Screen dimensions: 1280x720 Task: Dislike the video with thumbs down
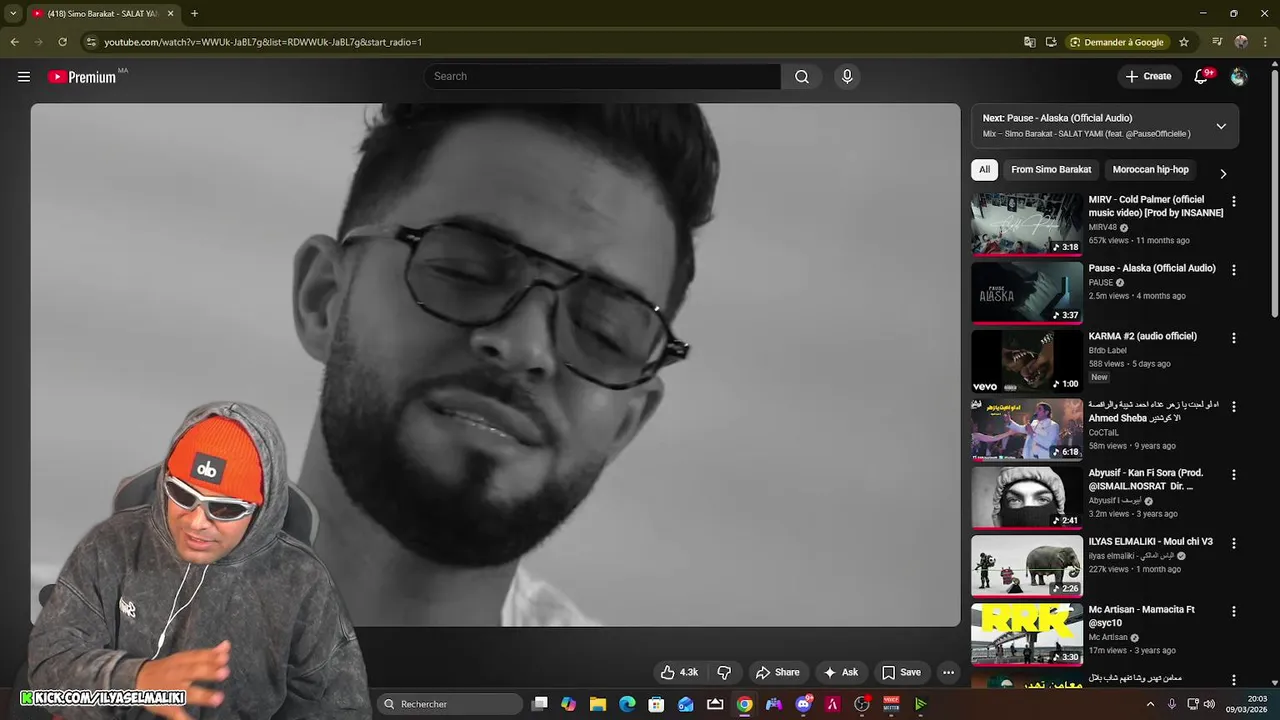tap(724, 672)
